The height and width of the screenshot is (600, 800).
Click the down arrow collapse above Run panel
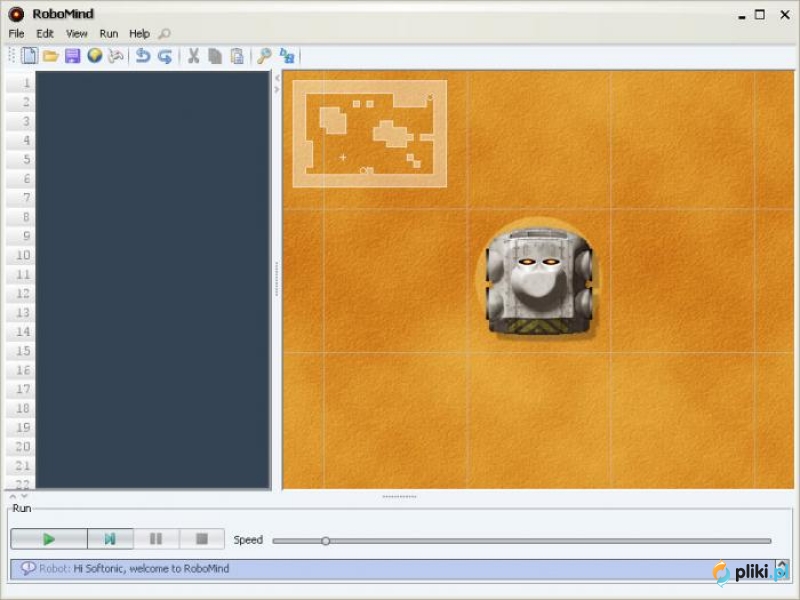pyautogui.click(x=23, y=496)
